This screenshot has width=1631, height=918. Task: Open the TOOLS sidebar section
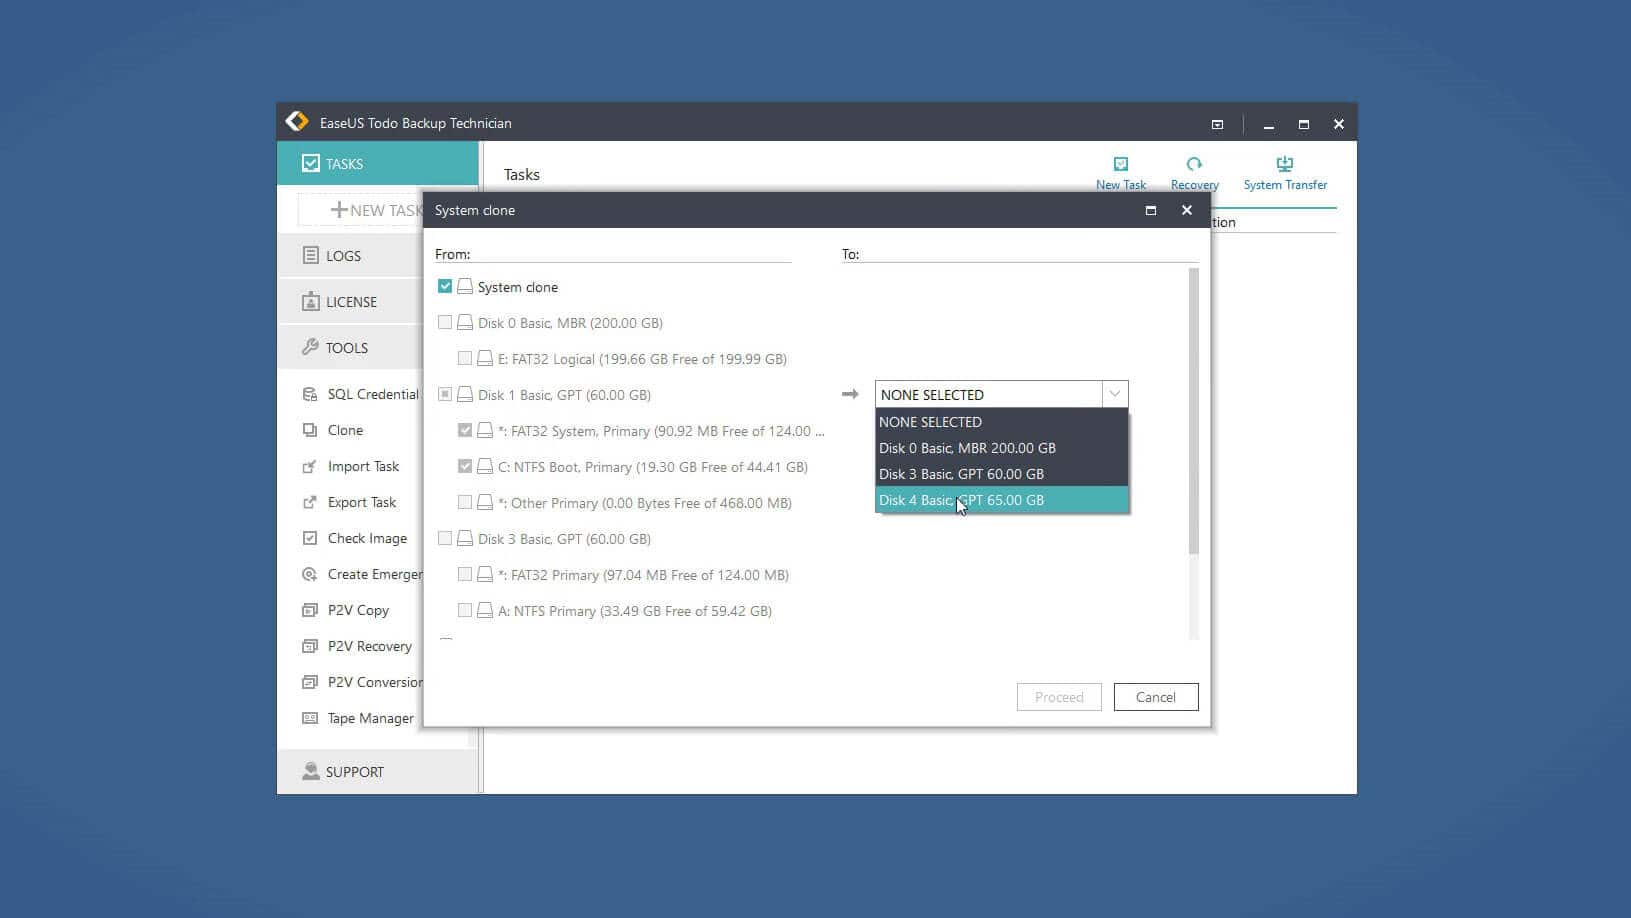[x=350, y=347]
